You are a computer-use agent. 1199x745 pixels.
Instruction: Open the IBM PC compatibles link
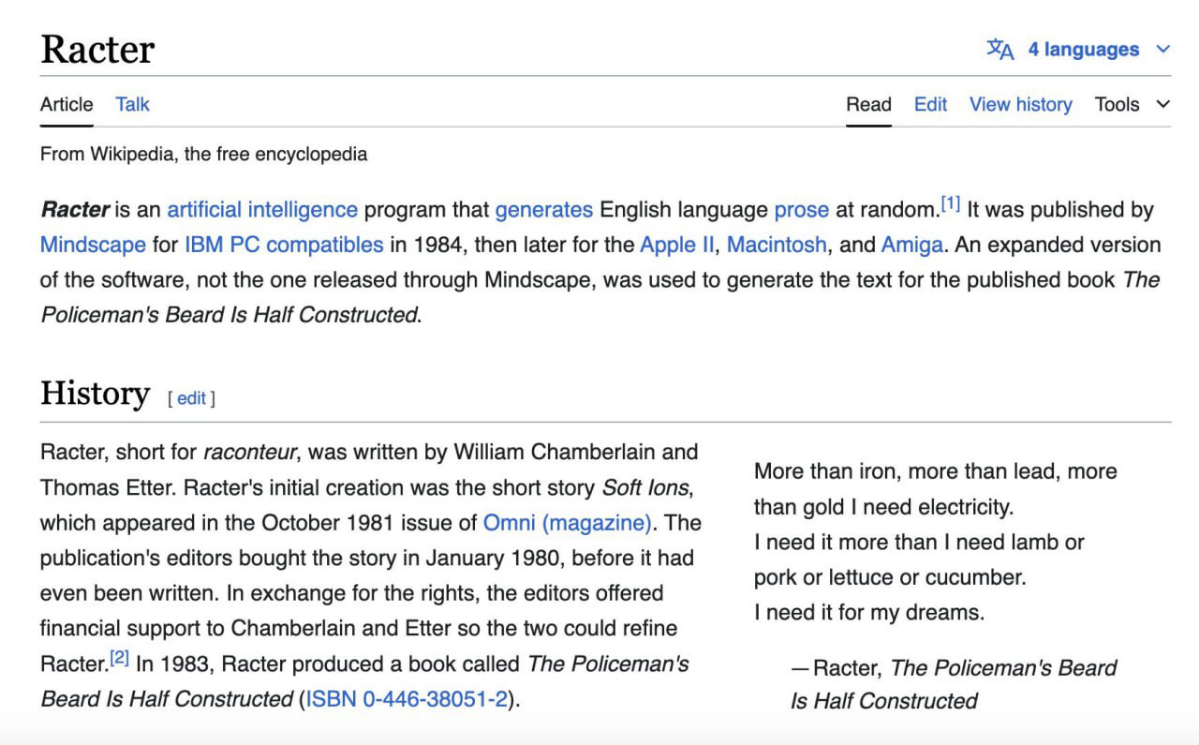point(284,245)
